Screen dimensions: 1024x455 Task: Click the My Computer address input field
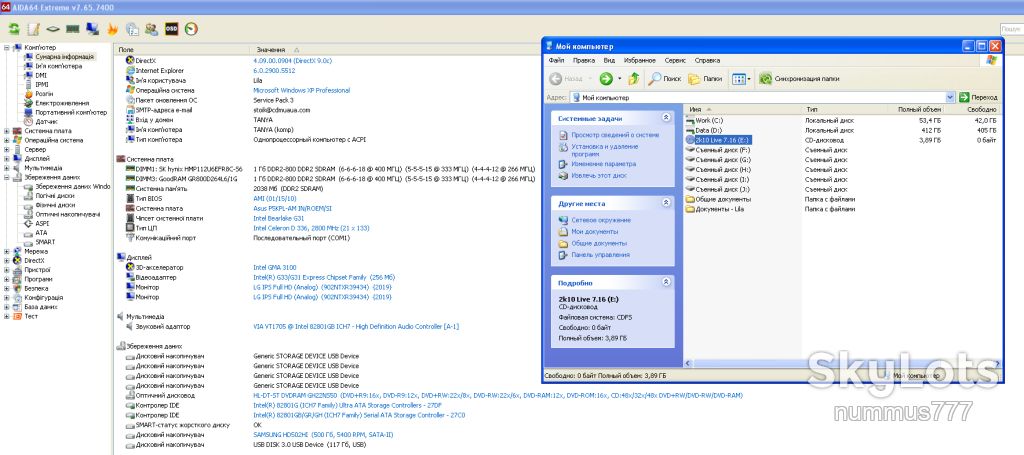point(758,97)
